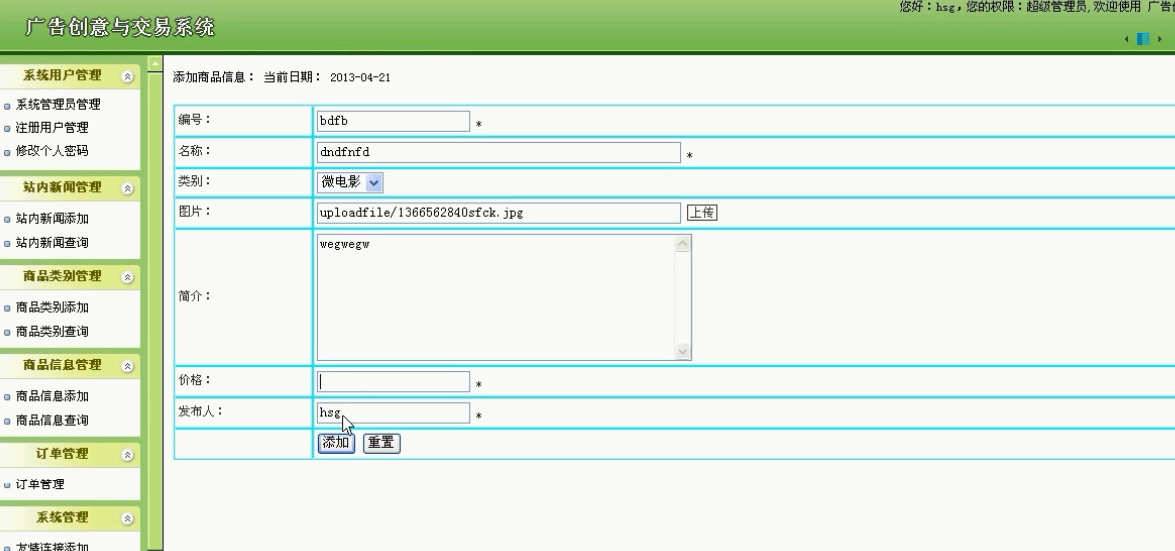Click the 商品类别管理 section header
The image size is (1175, 551).
[x=69, y=277]
